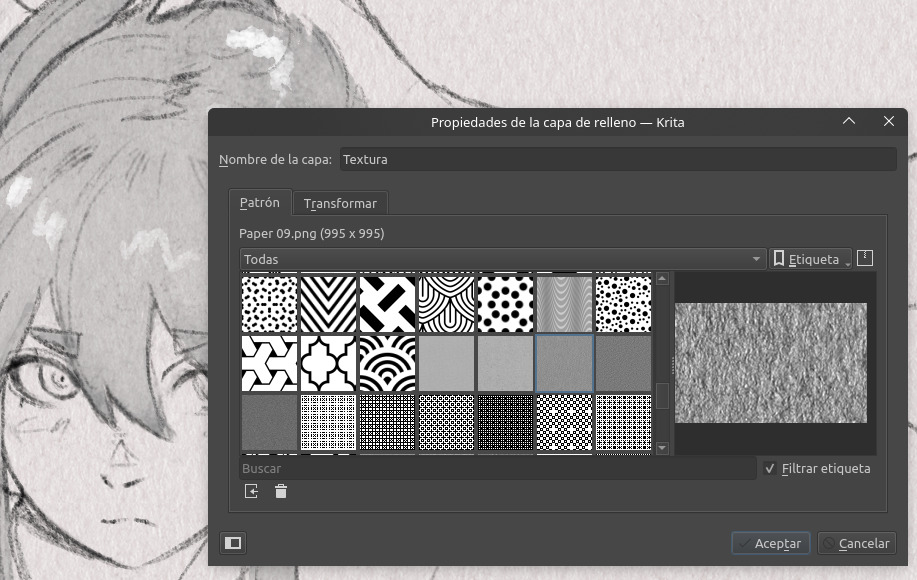Click the import pattern resource icon
The height and width of the screenshot is (580, 917).
tap(251, 491)
